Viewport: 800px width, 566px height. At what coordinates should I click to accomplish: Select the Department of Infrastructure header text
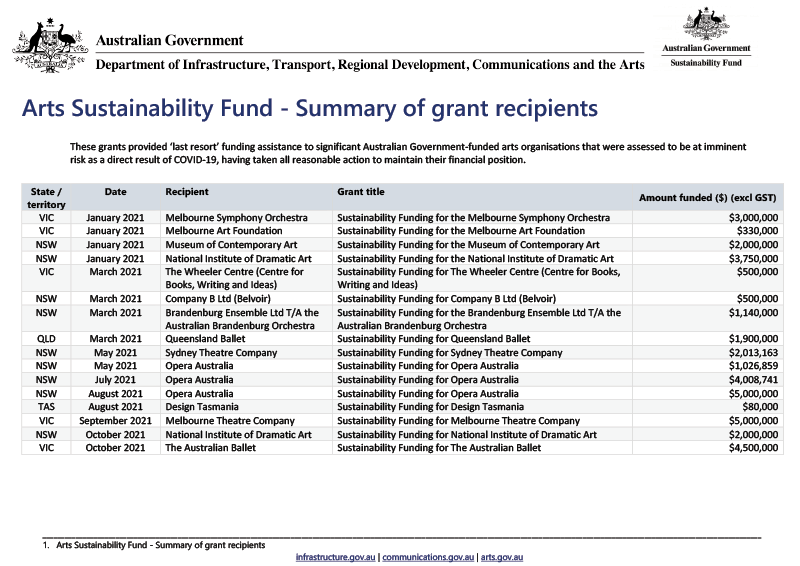(x=370, y=64)
